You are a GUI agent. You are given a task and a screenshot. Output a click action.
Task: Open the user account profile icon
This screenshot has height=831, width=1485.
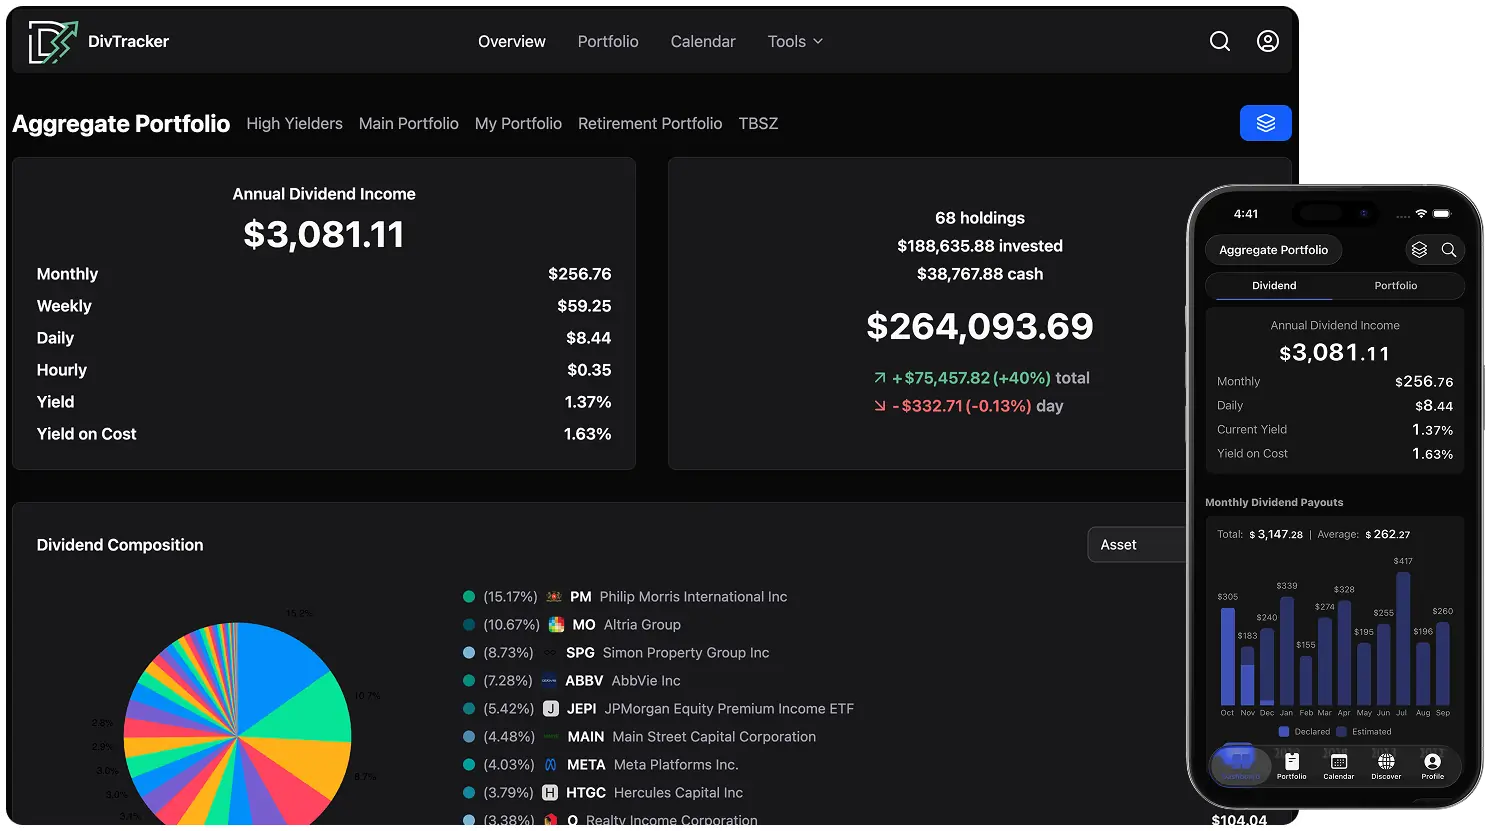[x=1267, y=41]
